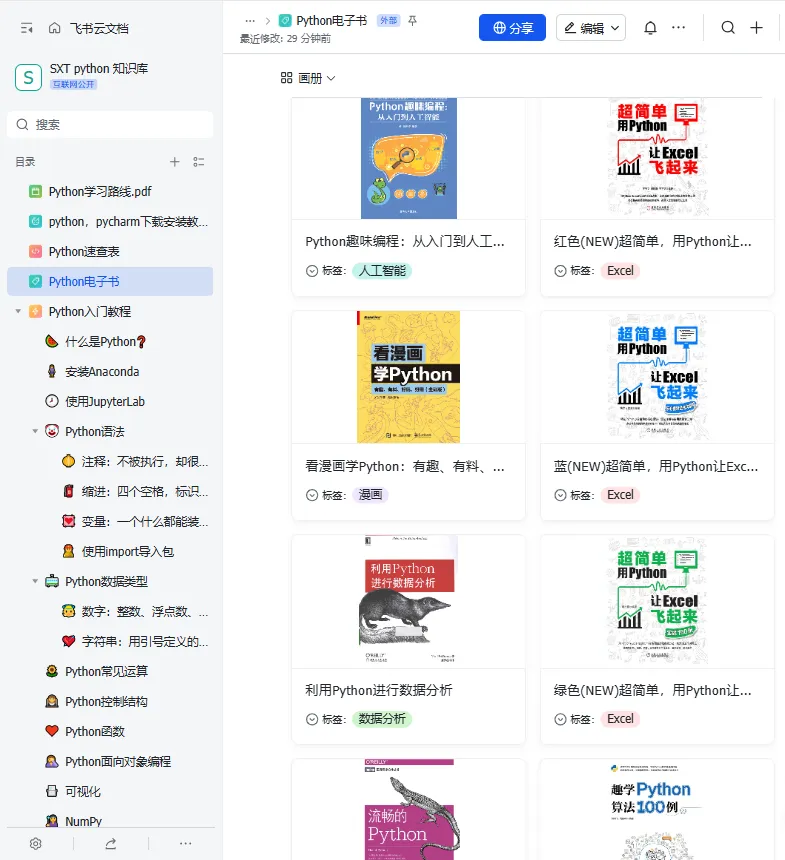
Task: Open the SXT python 知识库 workspace logo
Action: pyautogui.click(x=28, y=77)
